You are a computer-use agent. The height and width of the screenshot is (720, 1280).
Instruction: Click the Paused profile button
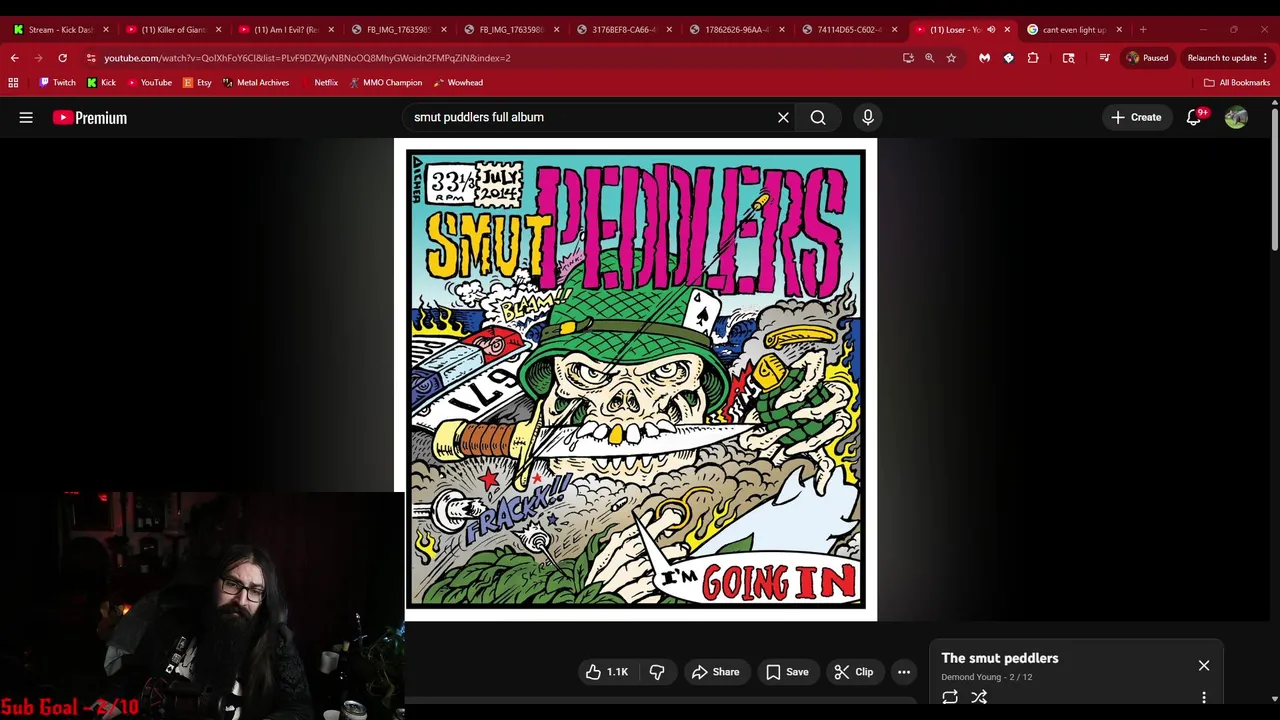1147,58
